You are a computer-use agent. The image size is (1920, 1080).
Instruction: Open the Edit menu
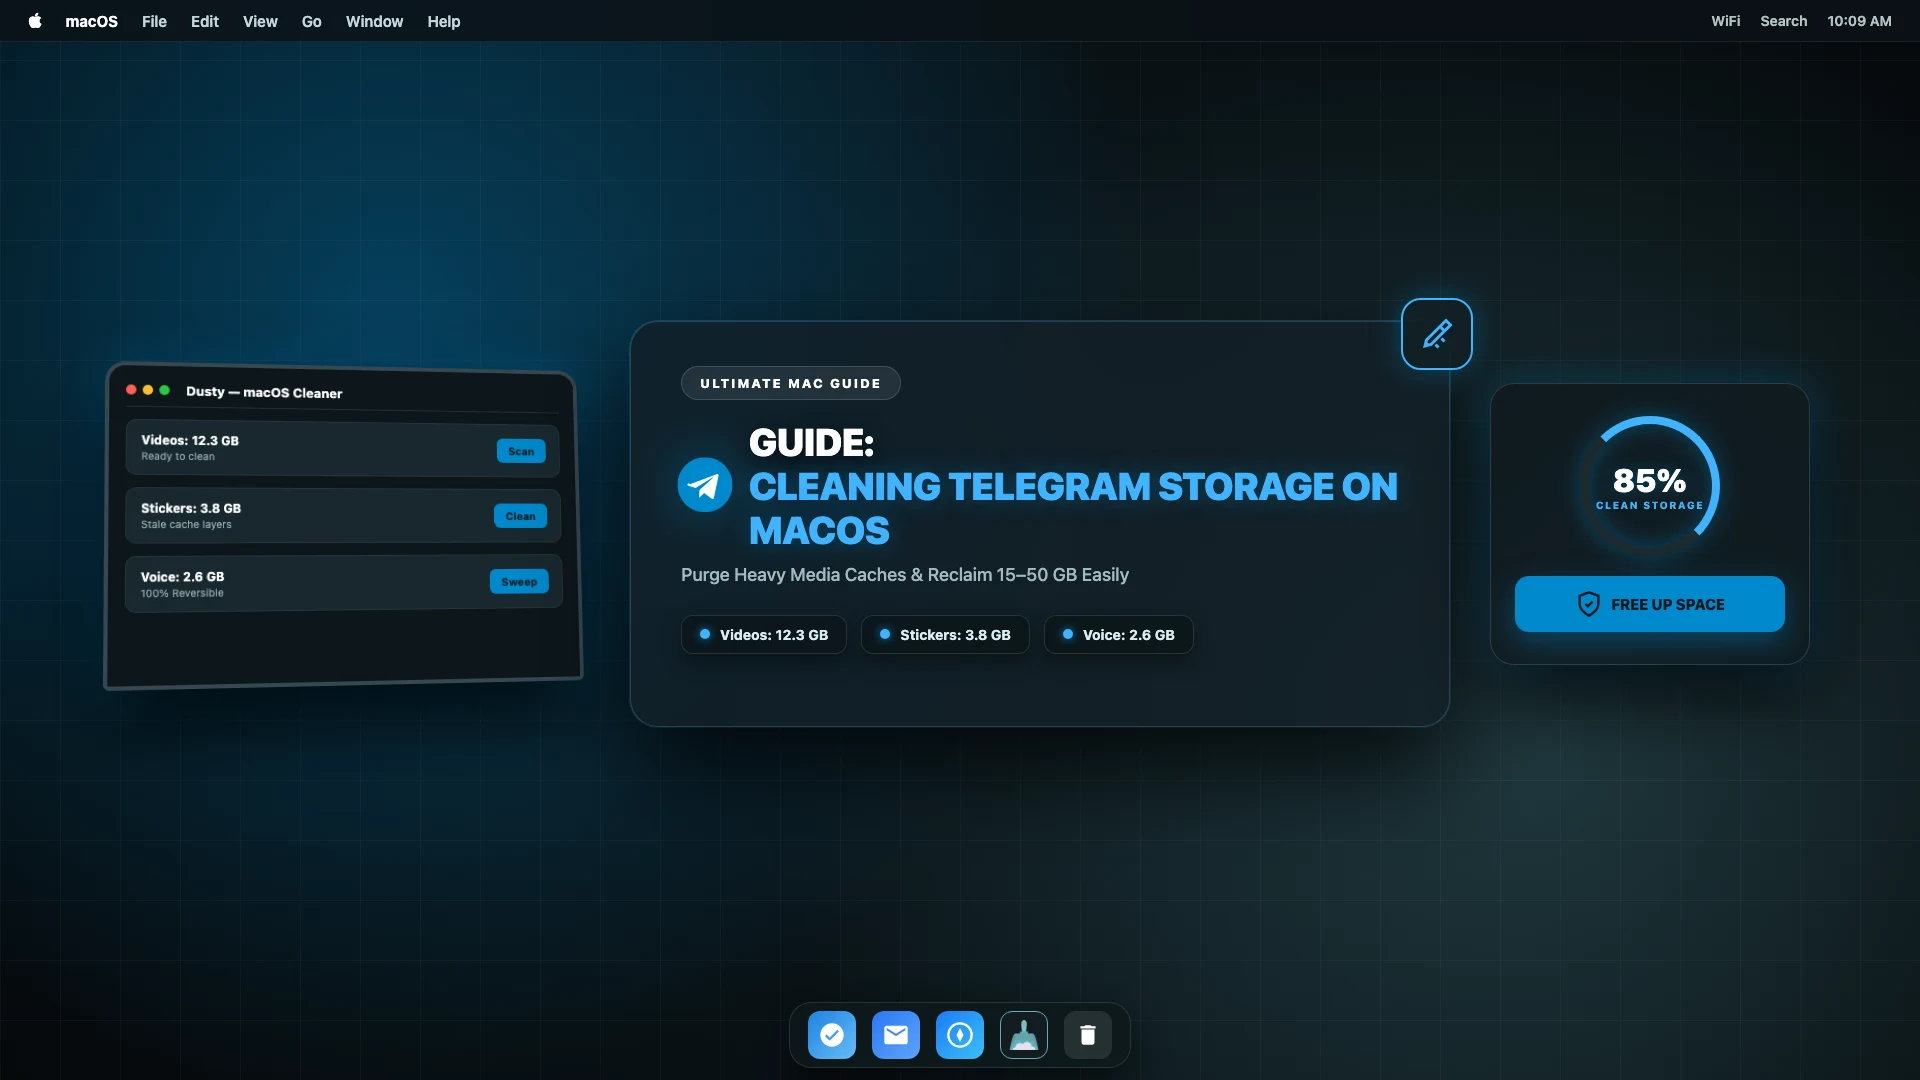pos(205,21)
